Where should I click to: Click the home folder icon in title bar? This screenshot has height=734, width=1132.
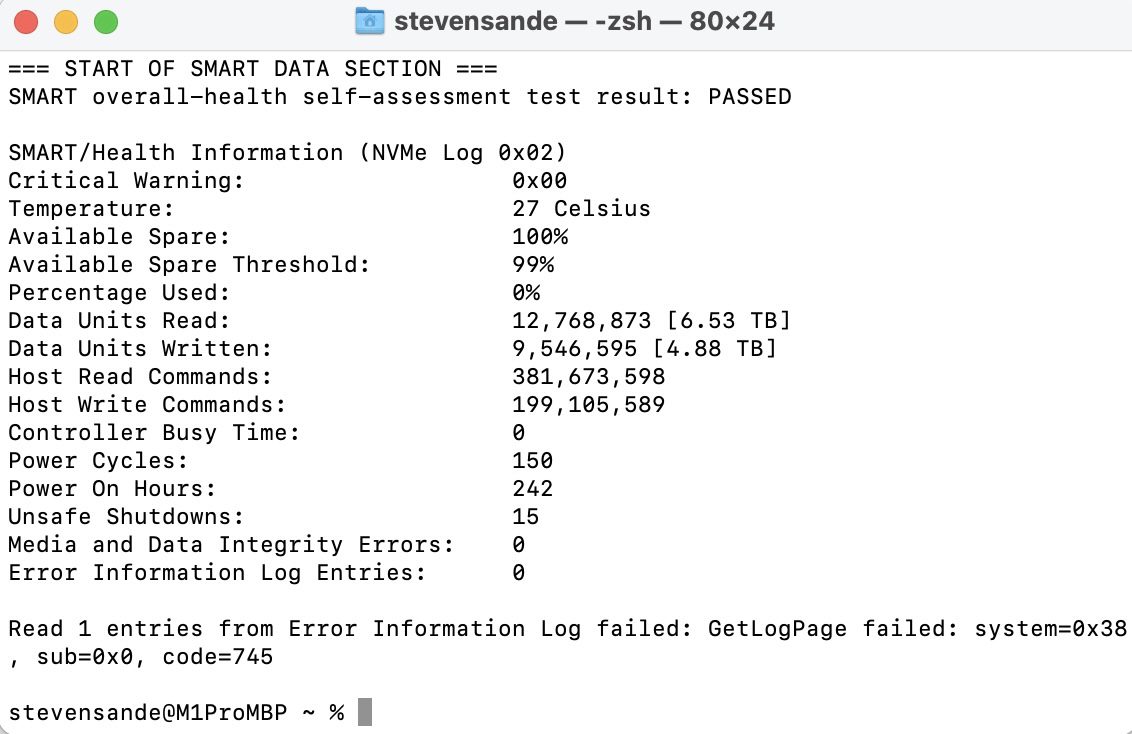370,21
